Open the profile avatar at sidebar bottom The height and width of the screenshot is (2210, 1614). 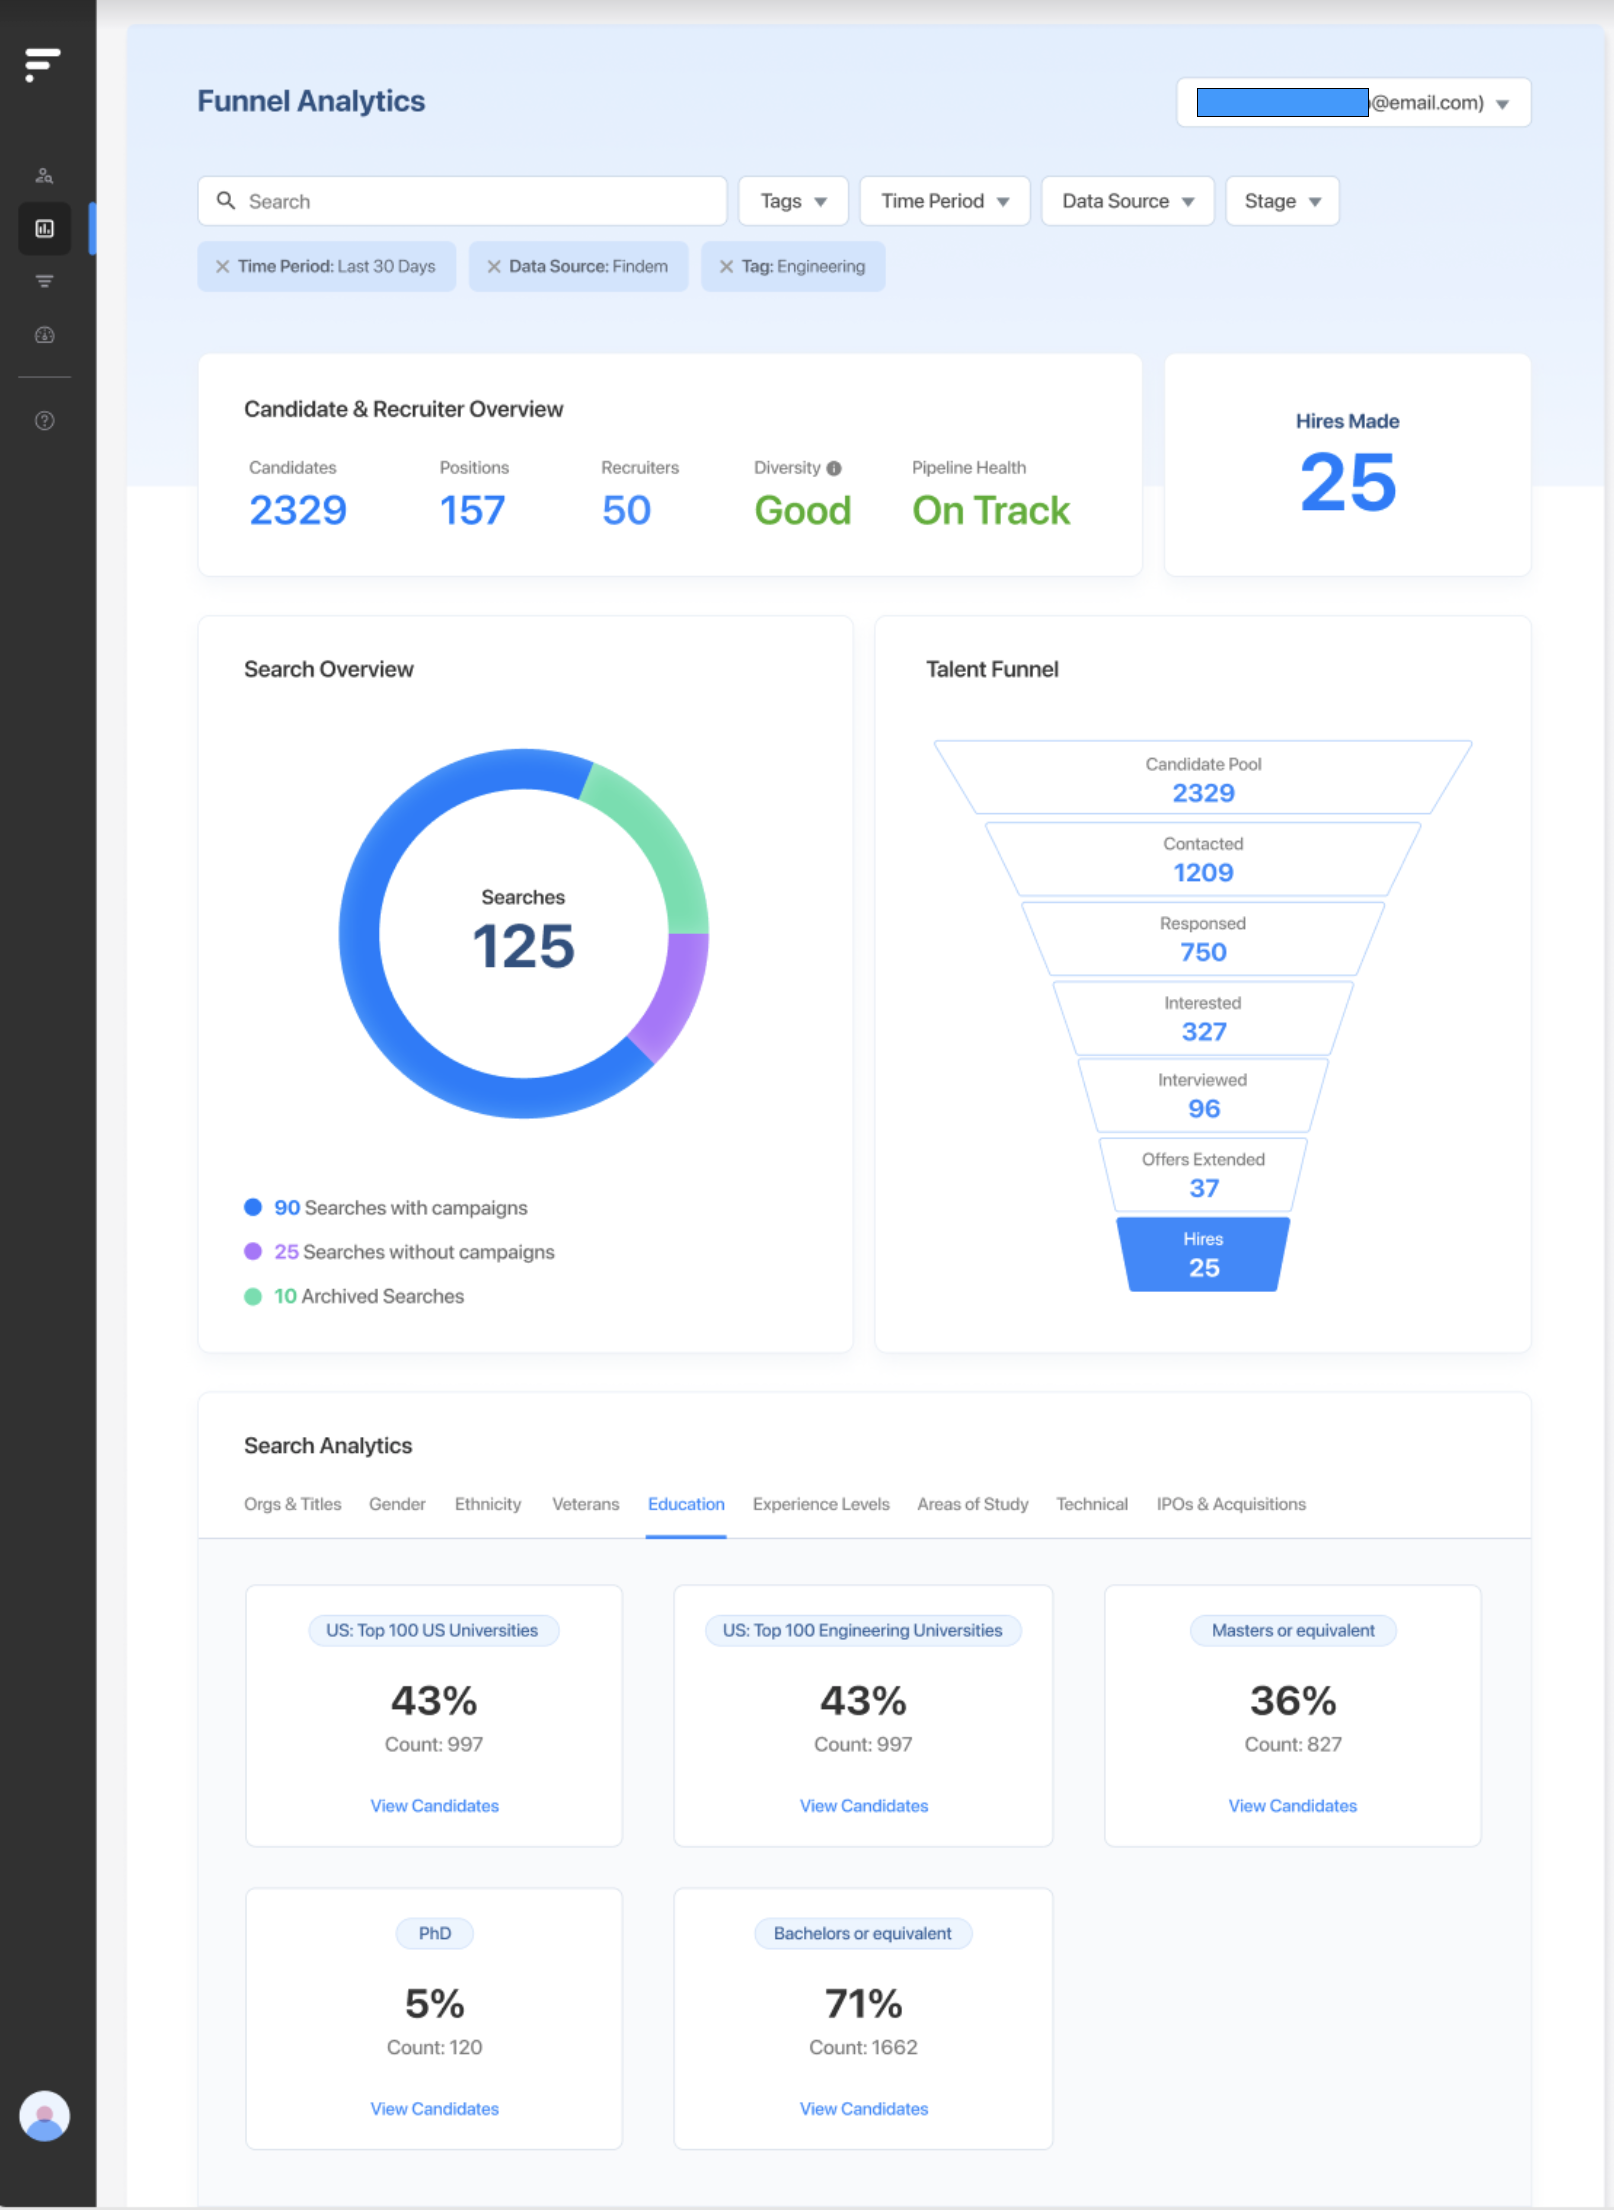click(44, 2118)
